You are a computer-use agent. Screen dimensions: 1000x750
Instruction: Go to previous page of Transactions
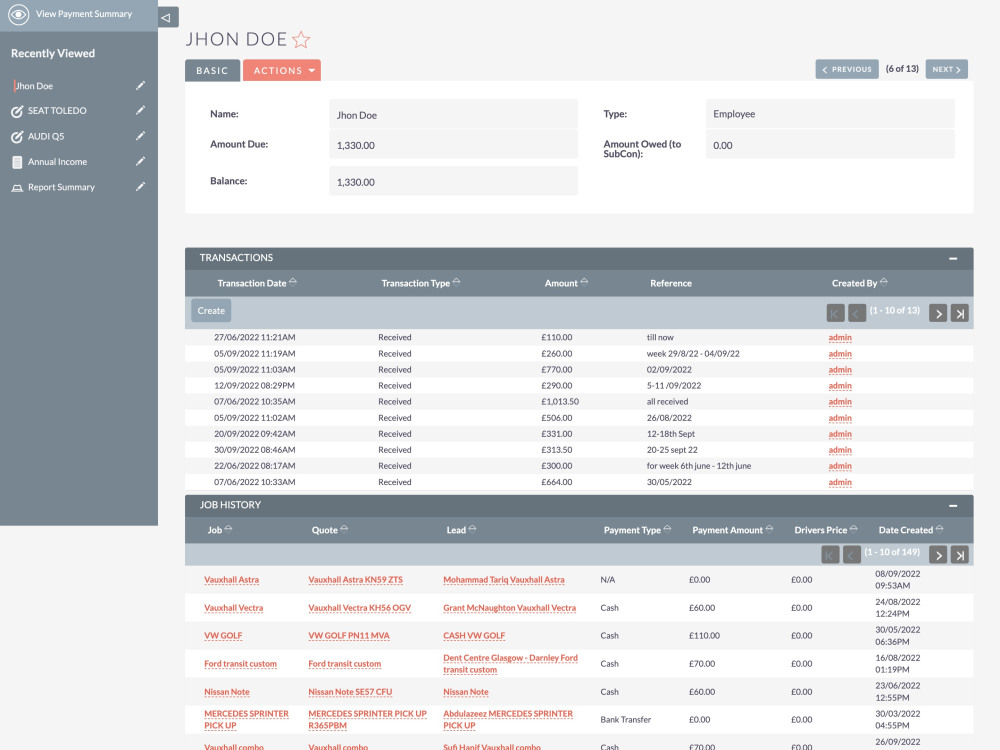coord(857,313)
